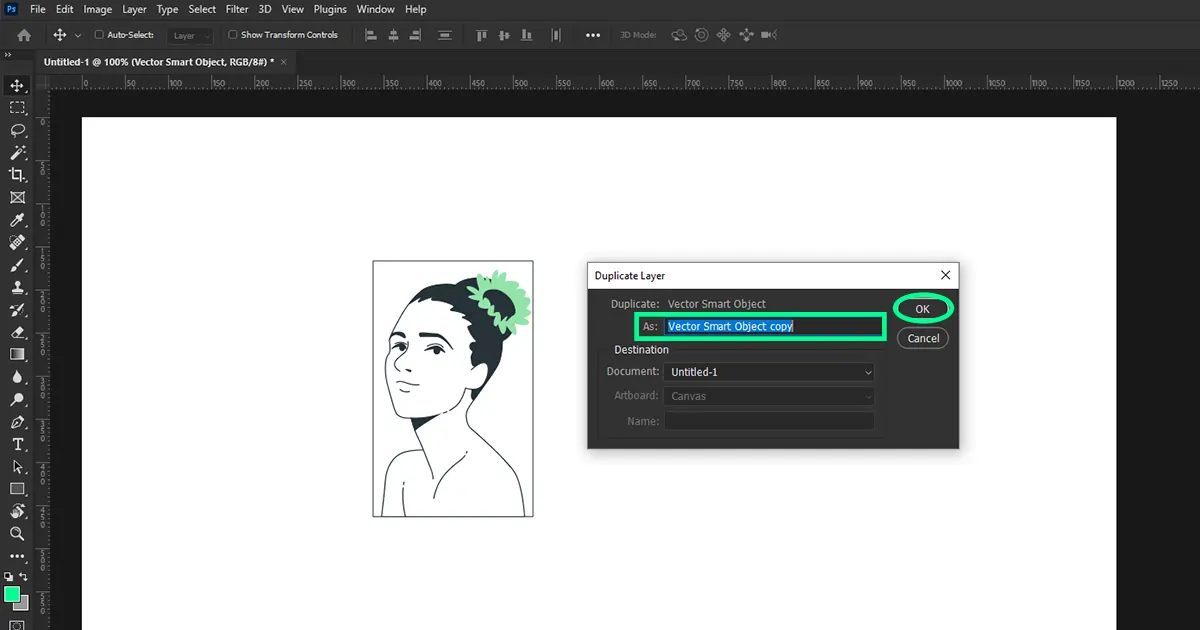Image resolution: width=1200 pixels, height=630 pixels.
Task: Click the align horizontal centers icon
Action: (x=394, y=35)
